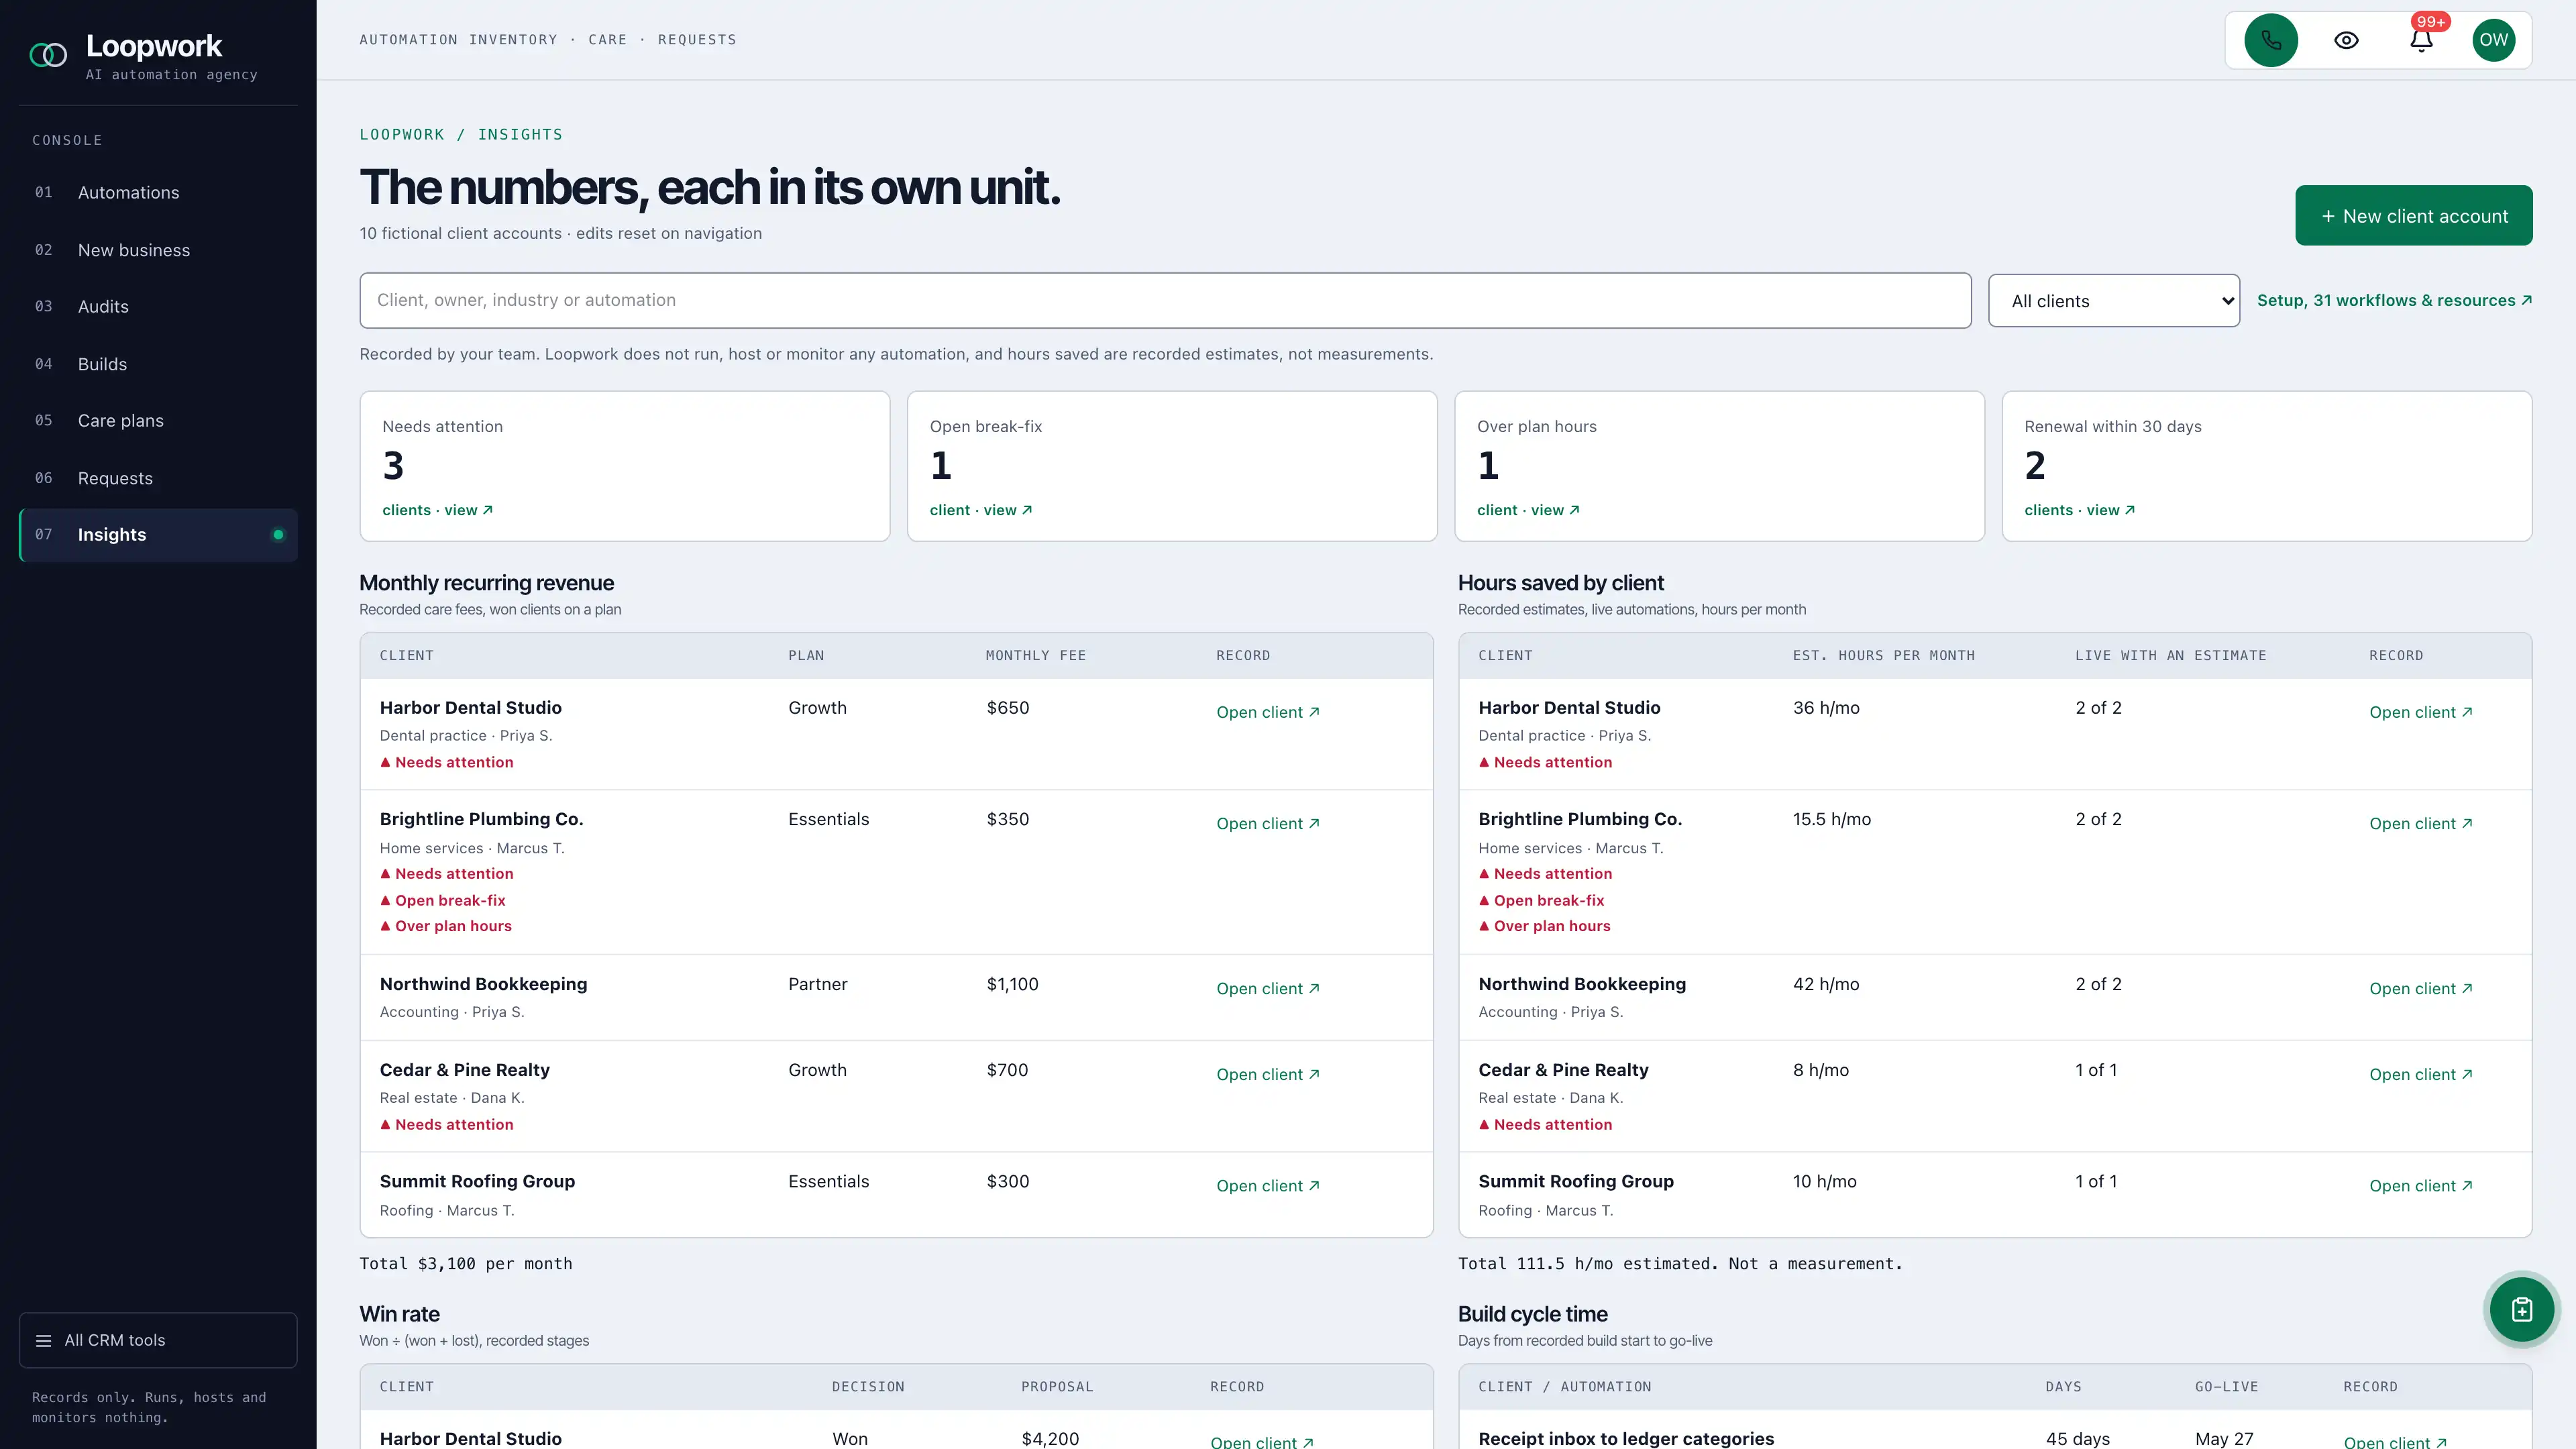The image size is (2576, 1449).
Task: Click the floating clipboard button
Action: coord(2522,1309)
